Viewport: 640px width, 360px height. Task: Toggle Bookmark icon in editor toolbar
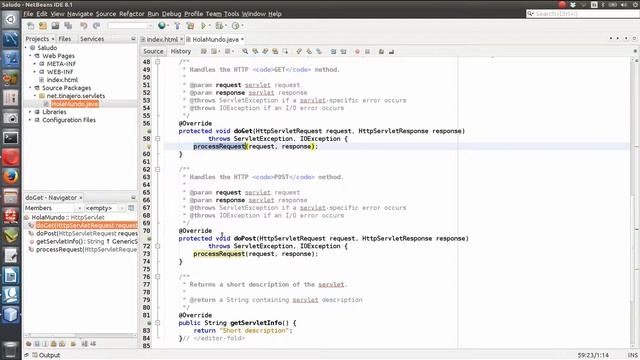pyautogui.click(x=319, y=51)
